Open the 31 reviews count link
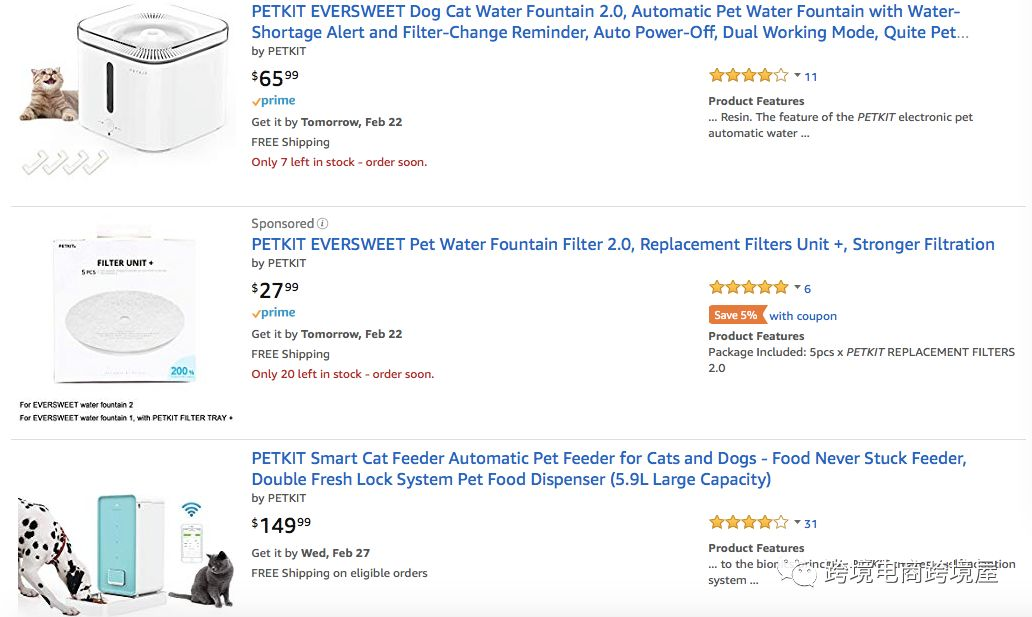1032x617 pixels. coord(811,524)
